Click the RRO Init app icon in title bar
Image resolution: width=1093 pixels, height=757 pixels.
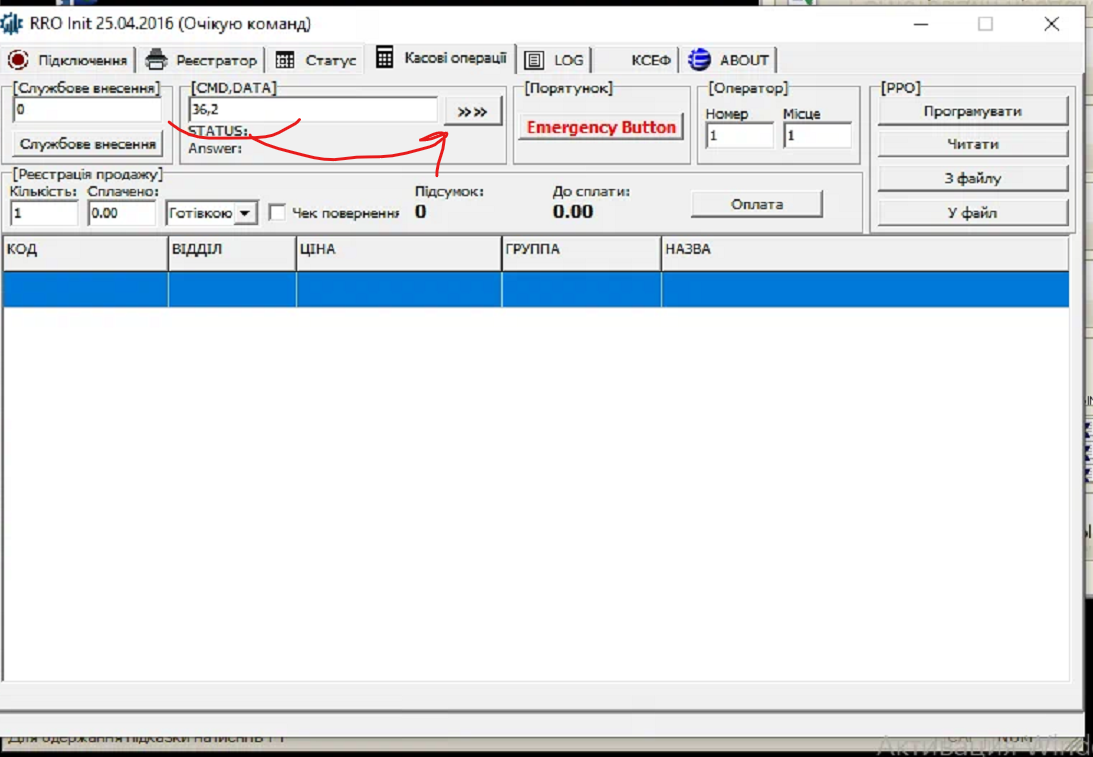point(12,23)
